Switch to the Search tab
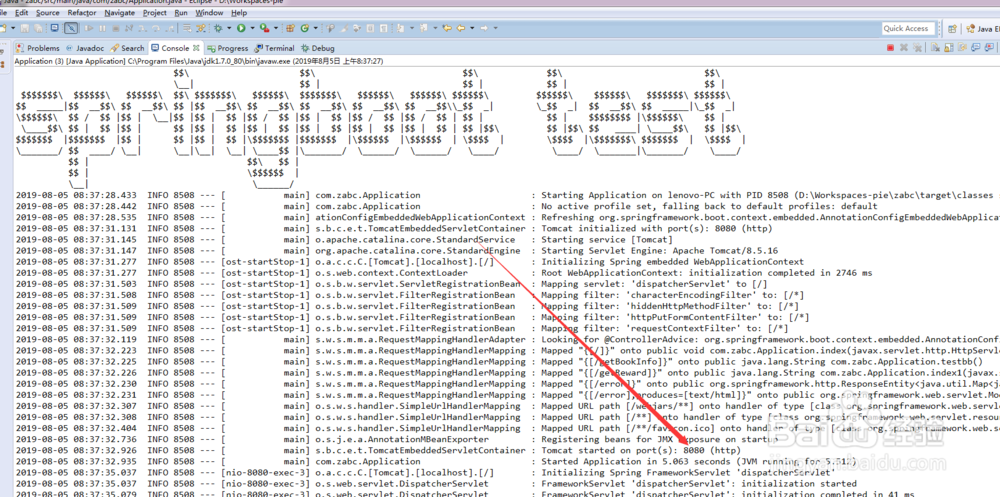This screenshot has width=1000, height=497. click(128, 48)
